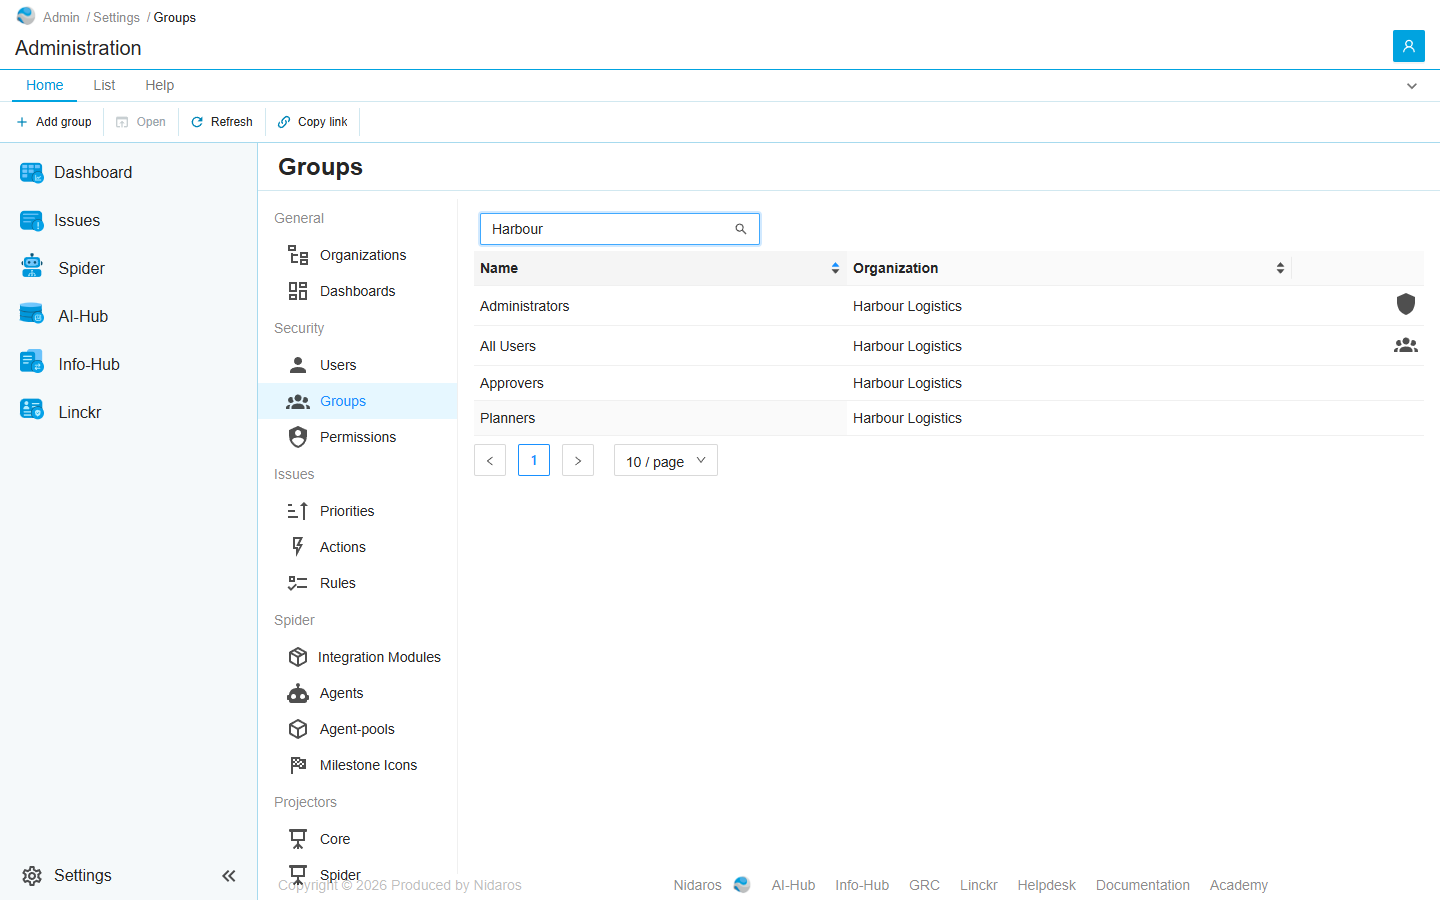Click Harbour Logistics in the Planners row
Image resolution: width=1440 pixels, height=900 pixels.
[907, 418]
